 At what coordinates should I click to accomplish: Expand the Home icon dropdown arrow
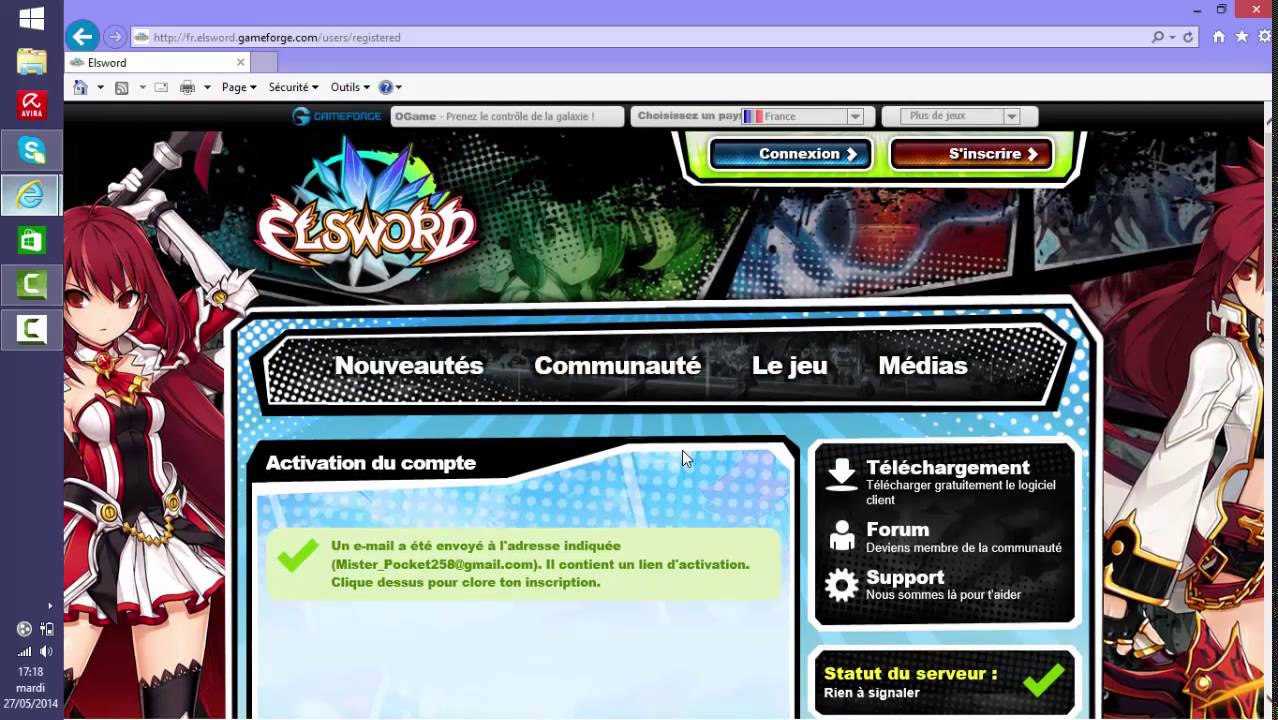pyautogui.click(x=100, y=87)
